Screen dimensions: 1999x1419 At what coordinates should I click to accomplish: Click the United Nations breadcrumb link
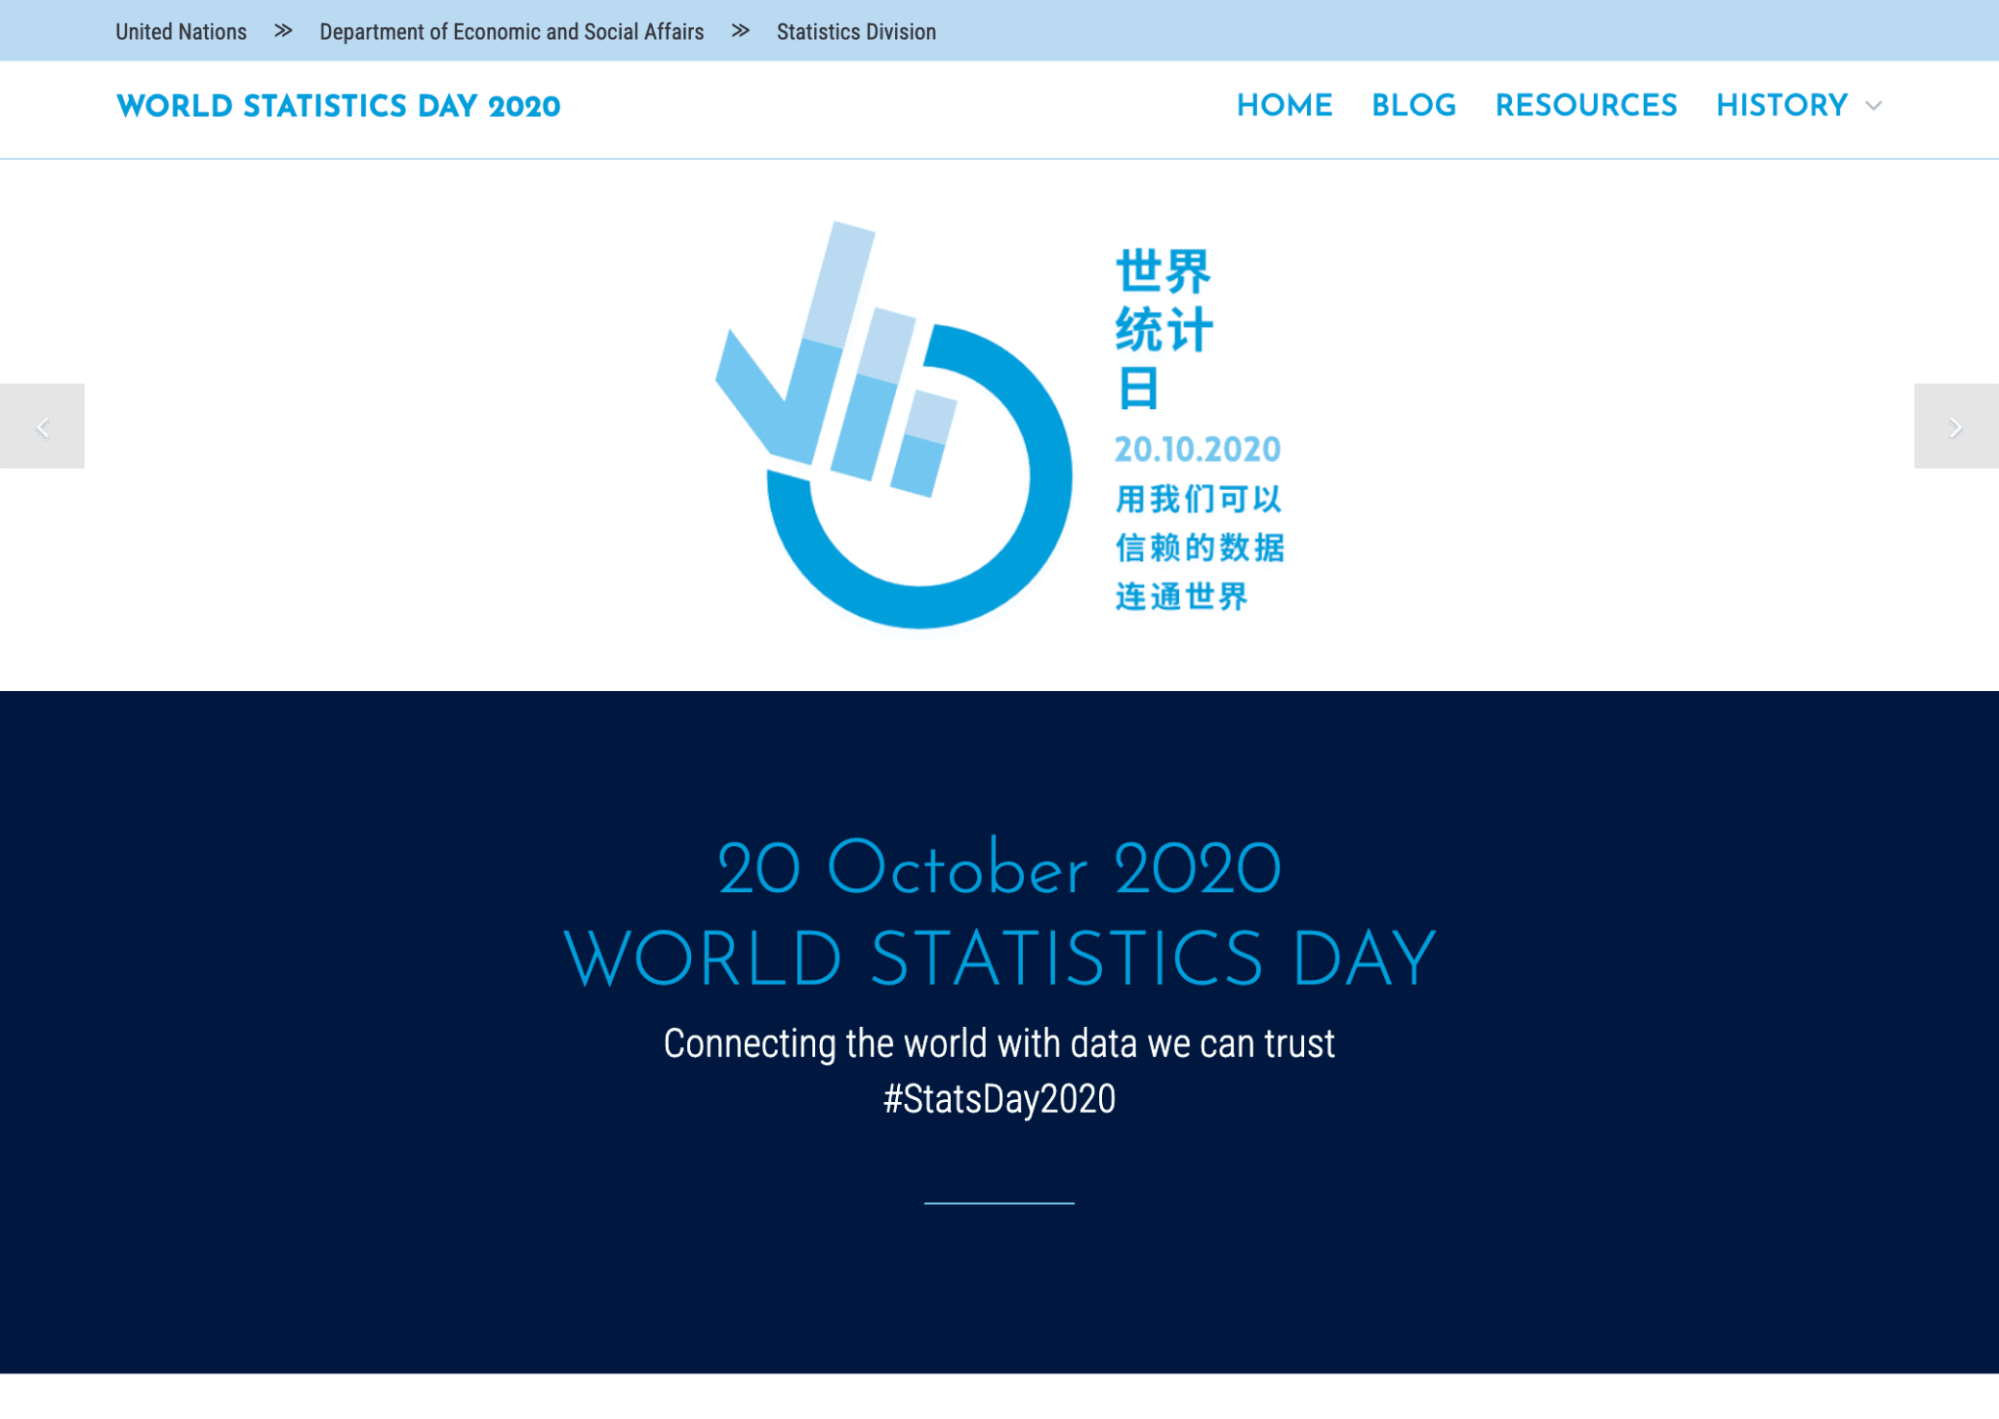[x=181, y=31]
